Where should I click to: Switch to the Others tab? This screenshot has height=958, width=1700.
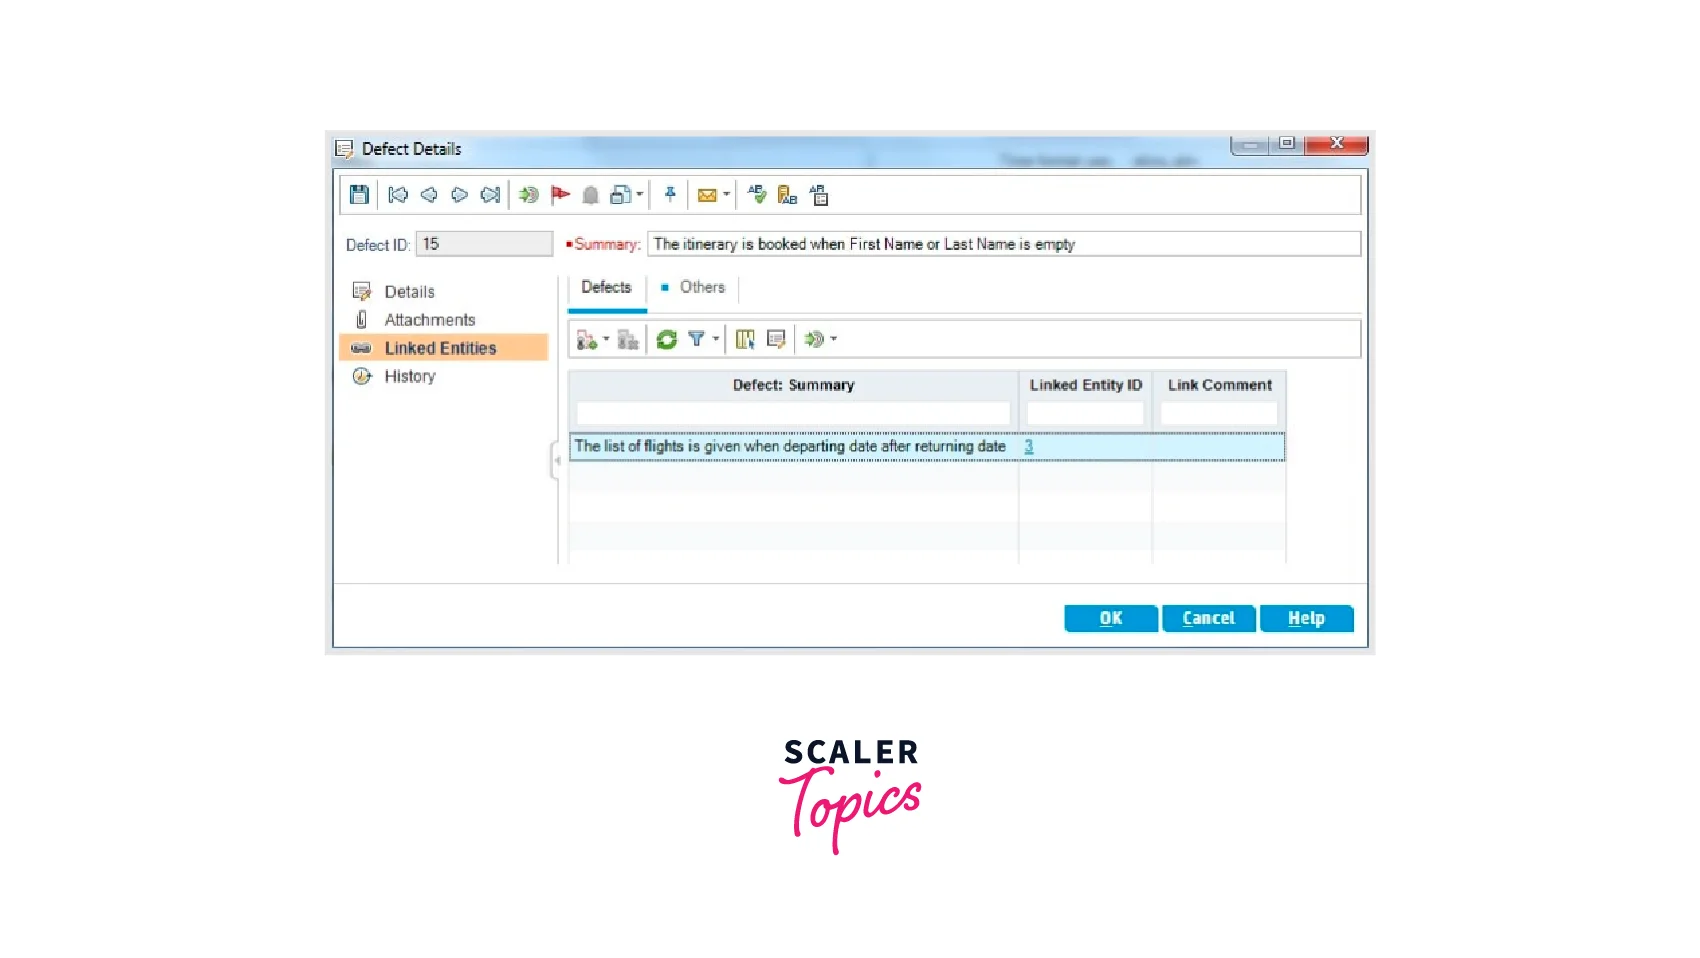tap(701, 288)
